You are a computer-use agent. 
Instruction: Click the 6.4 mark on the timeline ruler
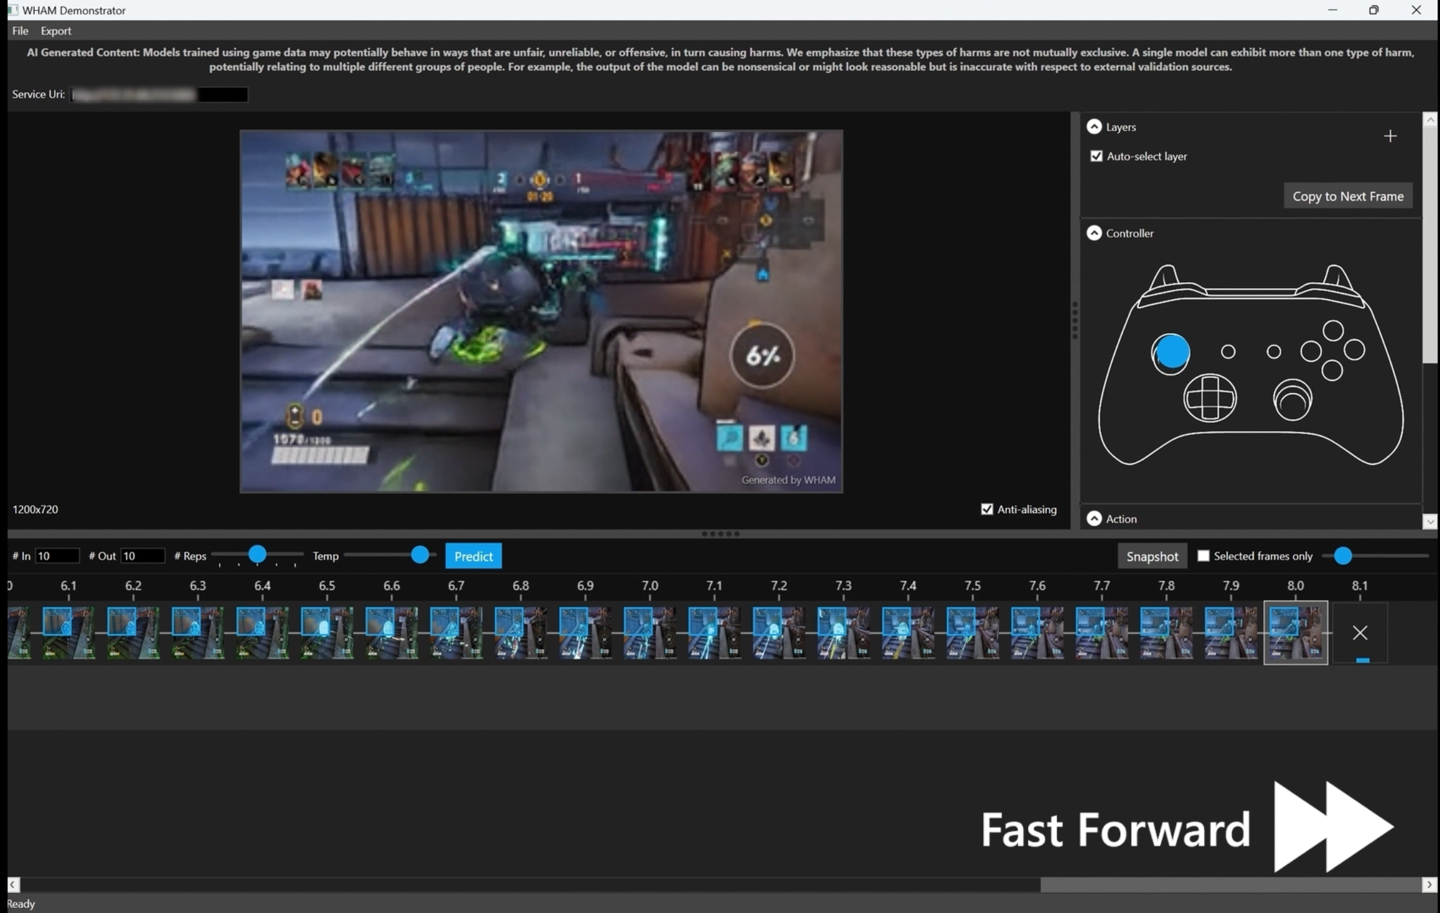[x=262, y=586]
